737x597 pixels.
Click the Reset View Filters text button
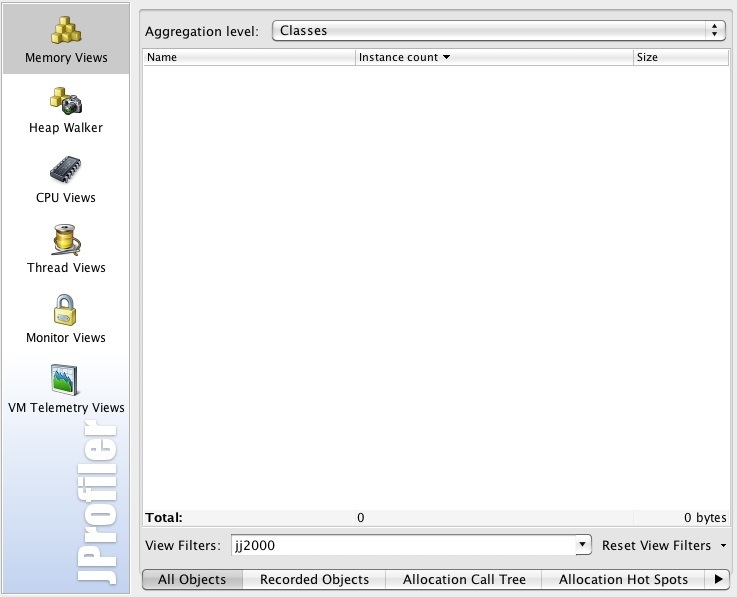tap(656, 546)
